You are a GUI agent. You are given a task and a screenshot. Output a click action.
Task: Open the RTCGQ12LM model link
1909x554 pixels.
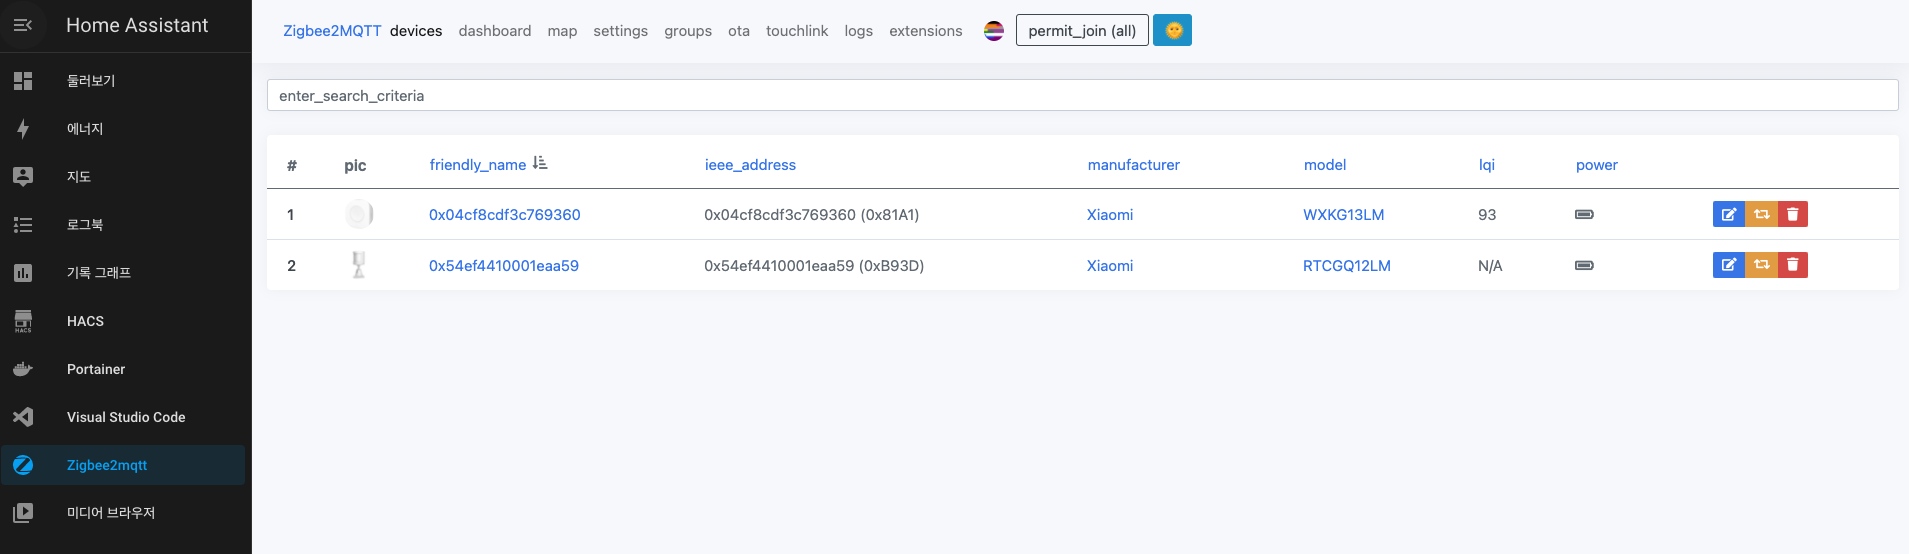pos(1347,266)
